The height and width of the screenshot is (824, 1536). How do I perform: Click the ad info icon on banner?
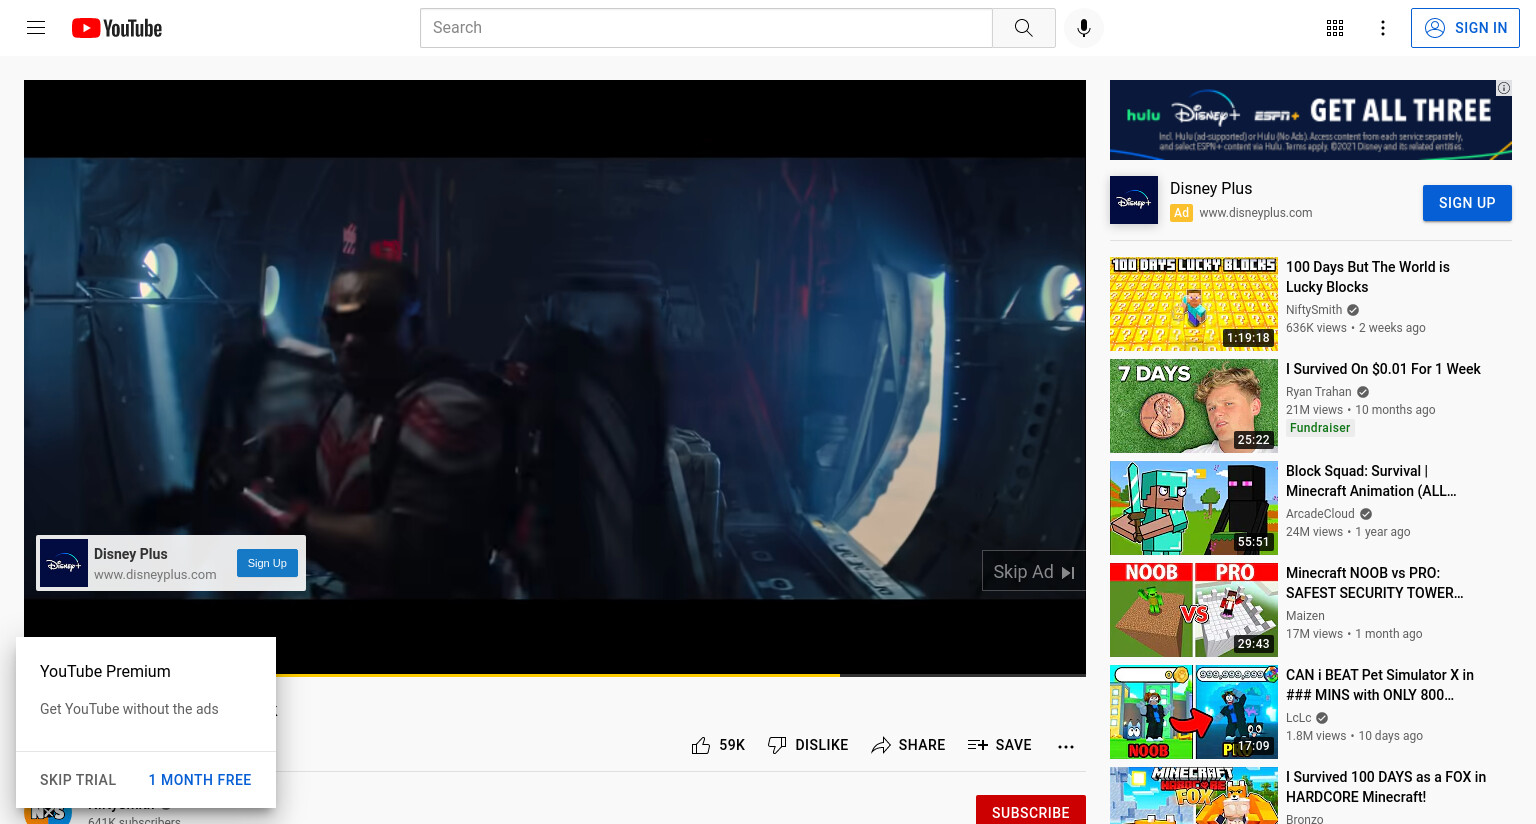point(1504,88)
